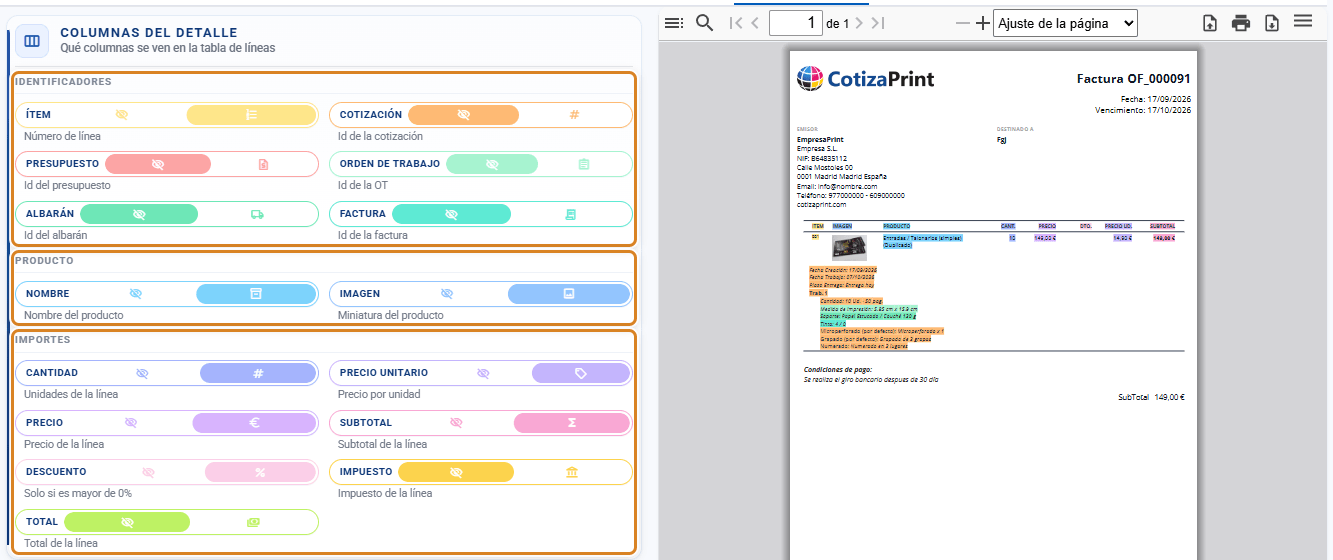
Task: Hide the ÍTEM column via its eye-slash
Action: pyautogui.click(x=122, y=115)
